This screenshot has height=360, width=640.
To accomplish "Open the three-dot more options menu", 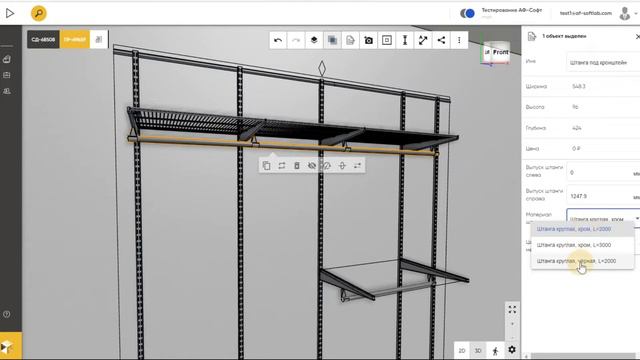I will pos(459,40).
